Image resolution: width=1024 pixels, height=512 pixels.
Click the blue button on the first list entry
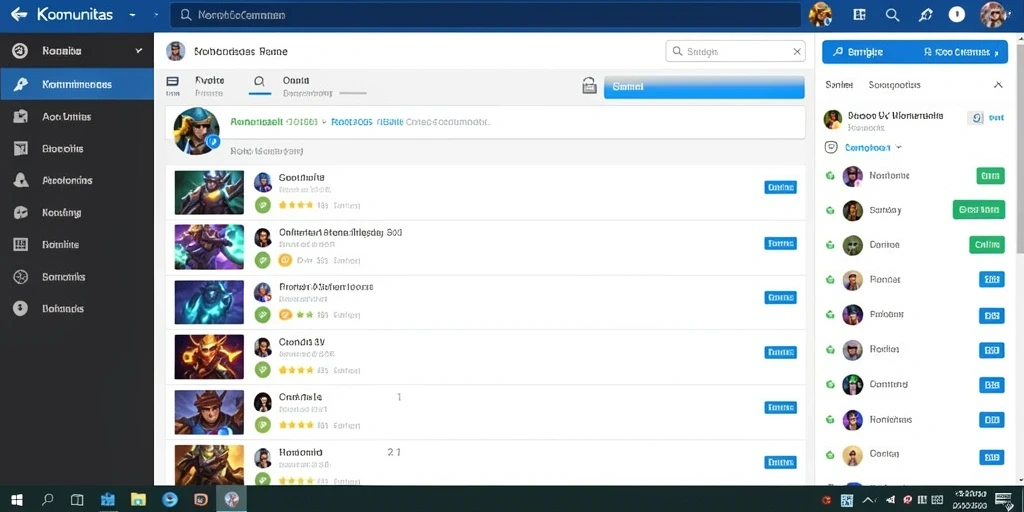[780, 187]
